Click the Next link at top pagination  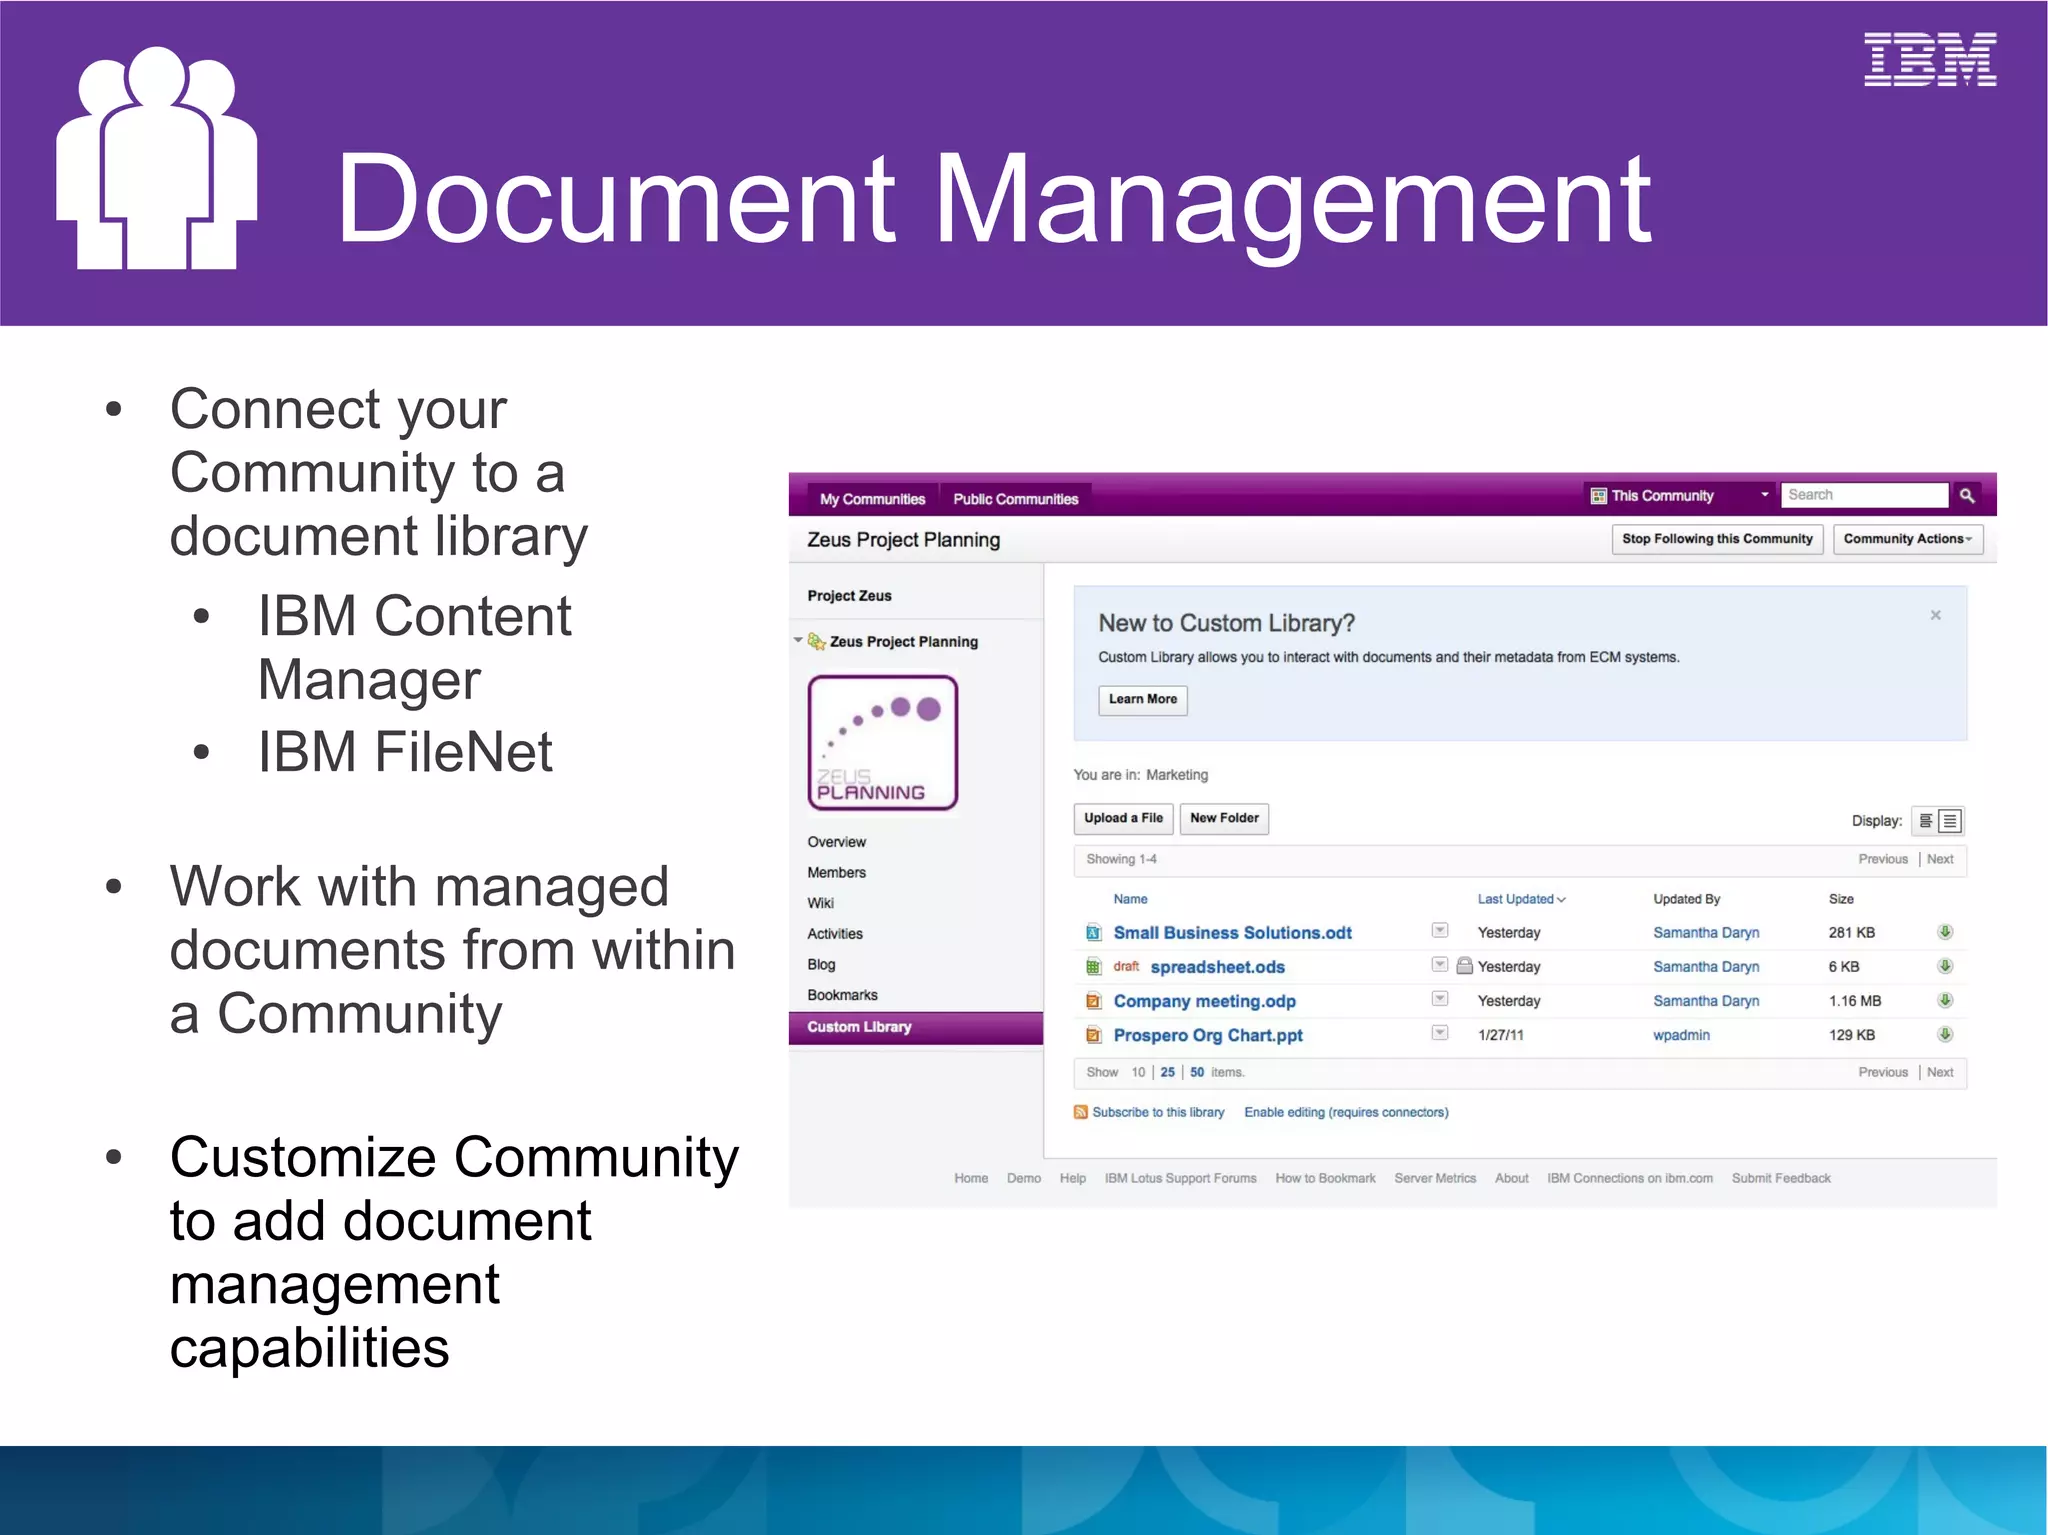tap(1940, 859)
